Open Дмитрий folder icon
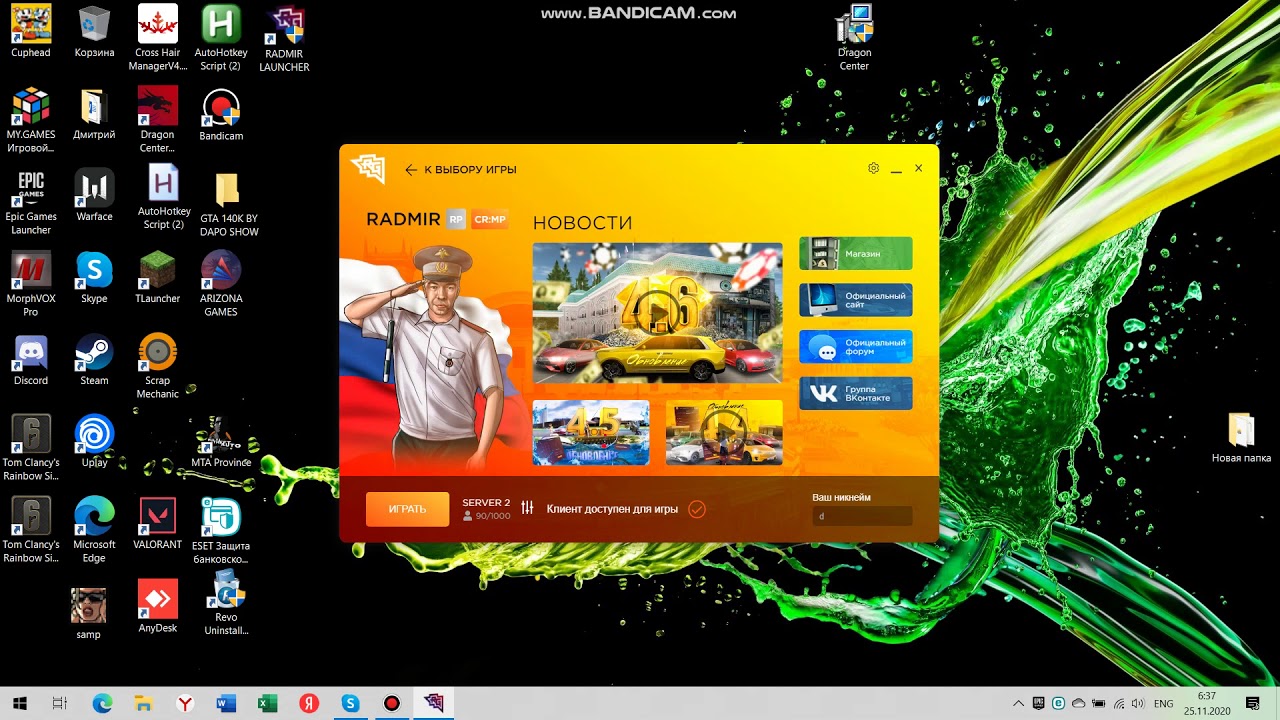1280x720 pixels. pyautogui.click(x=94, y=114)
